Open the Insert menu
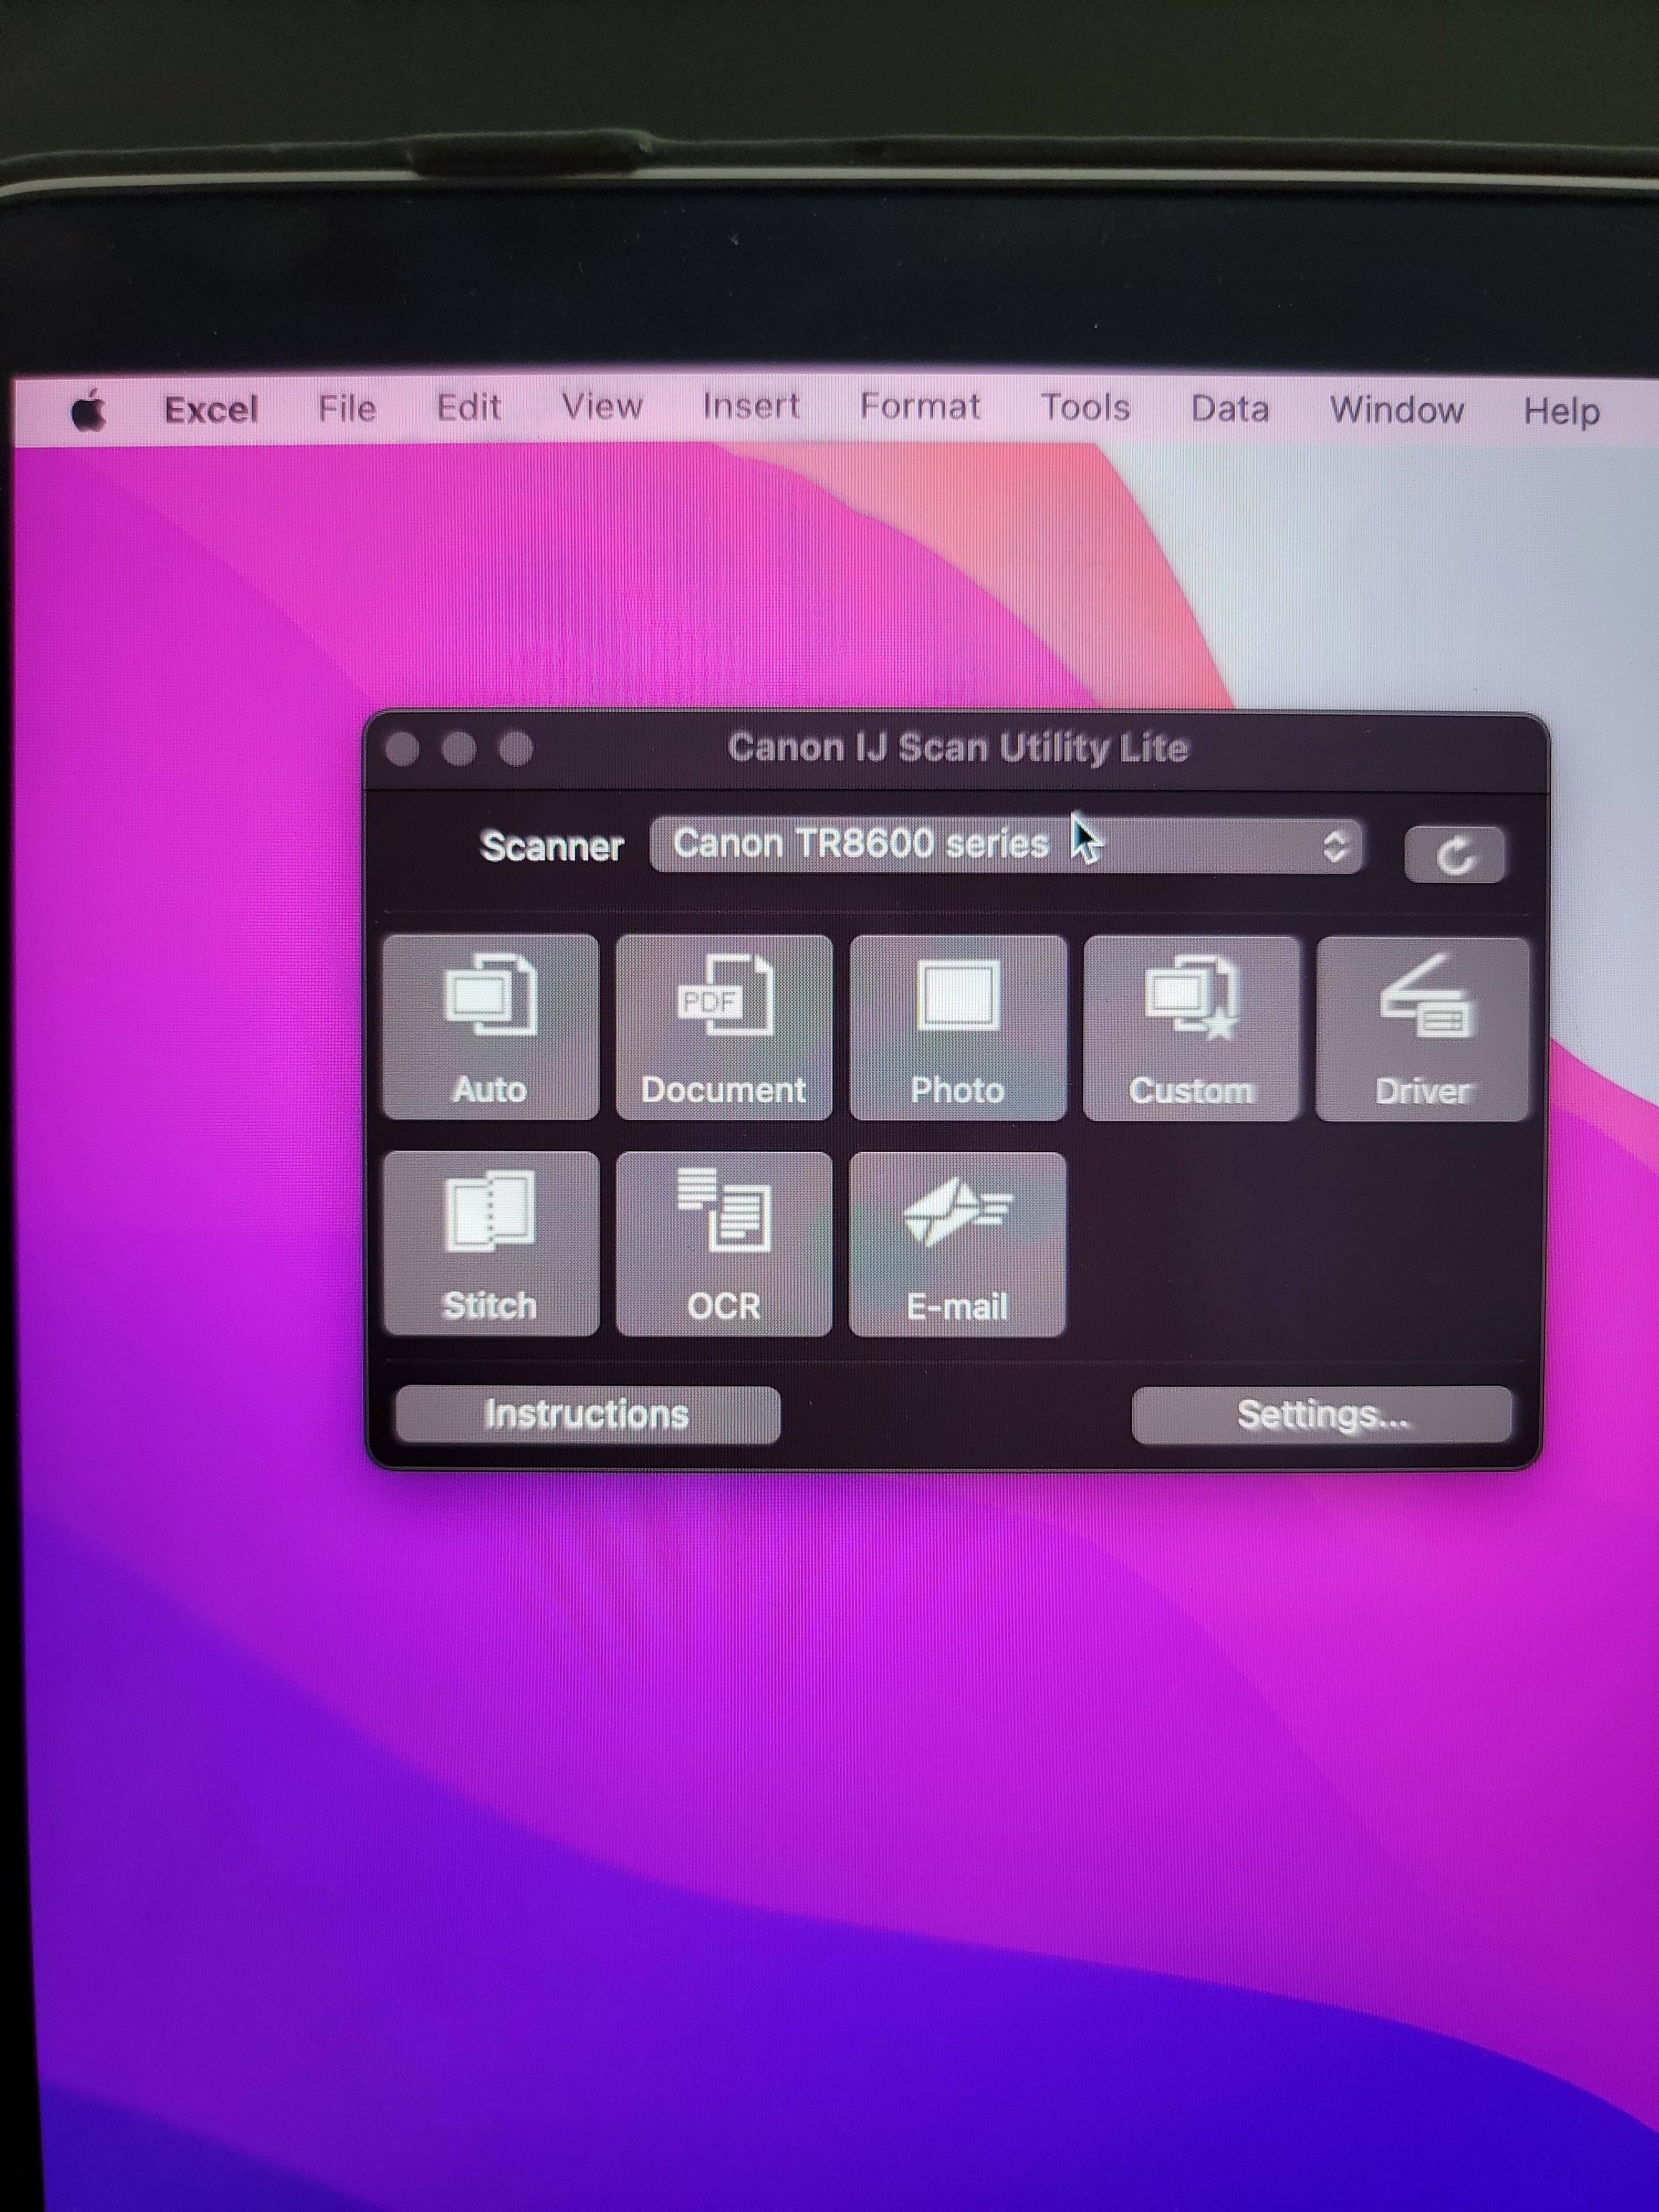 pos(750,406)
